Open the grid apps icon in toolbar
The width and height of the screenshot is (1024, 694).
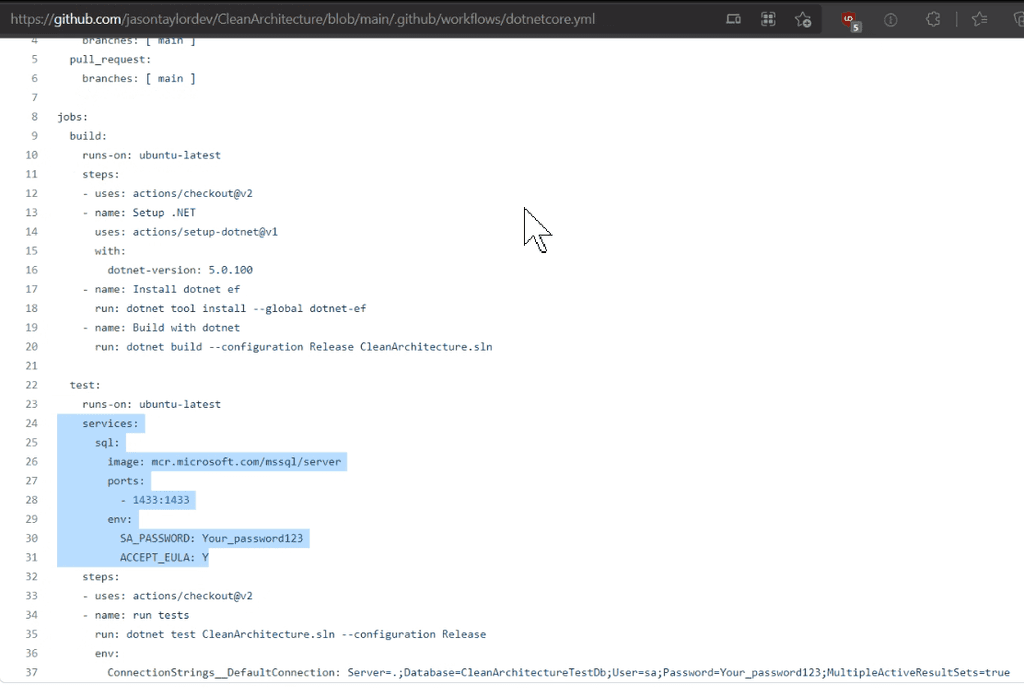[x=768, y=19]
